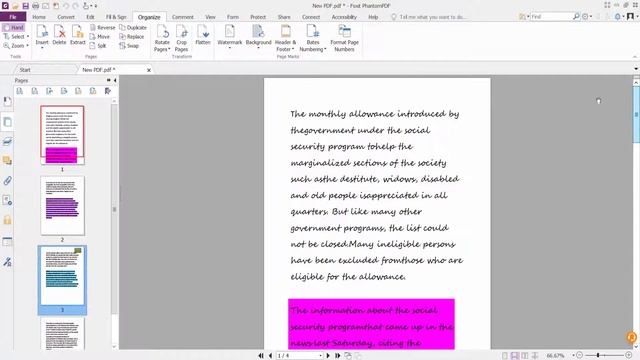Switch to the Fill & Sign tab

click(116, 17)
